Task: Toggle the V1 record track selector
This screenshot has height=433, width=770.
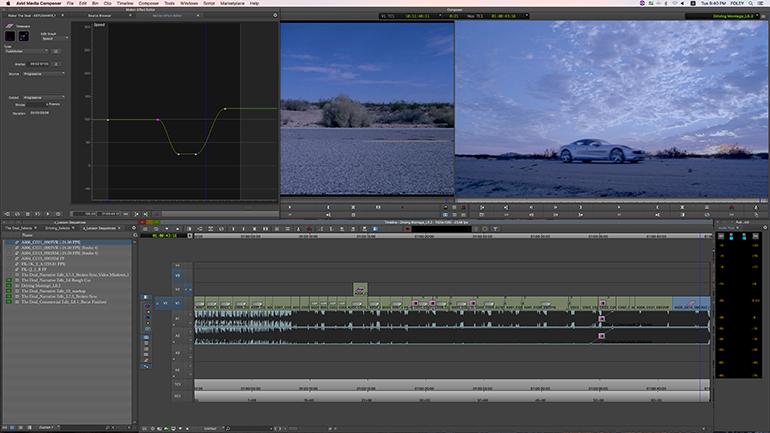Action: coord(177,303)
